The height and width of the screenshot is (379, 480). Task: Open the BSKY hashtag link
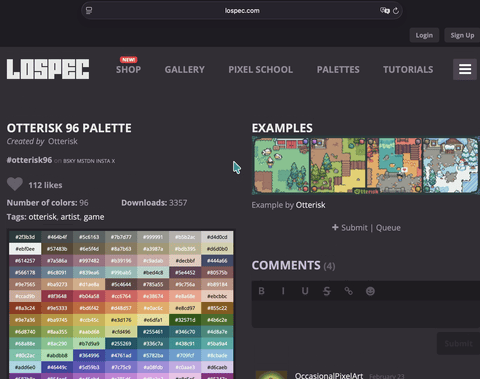point(69,161)
